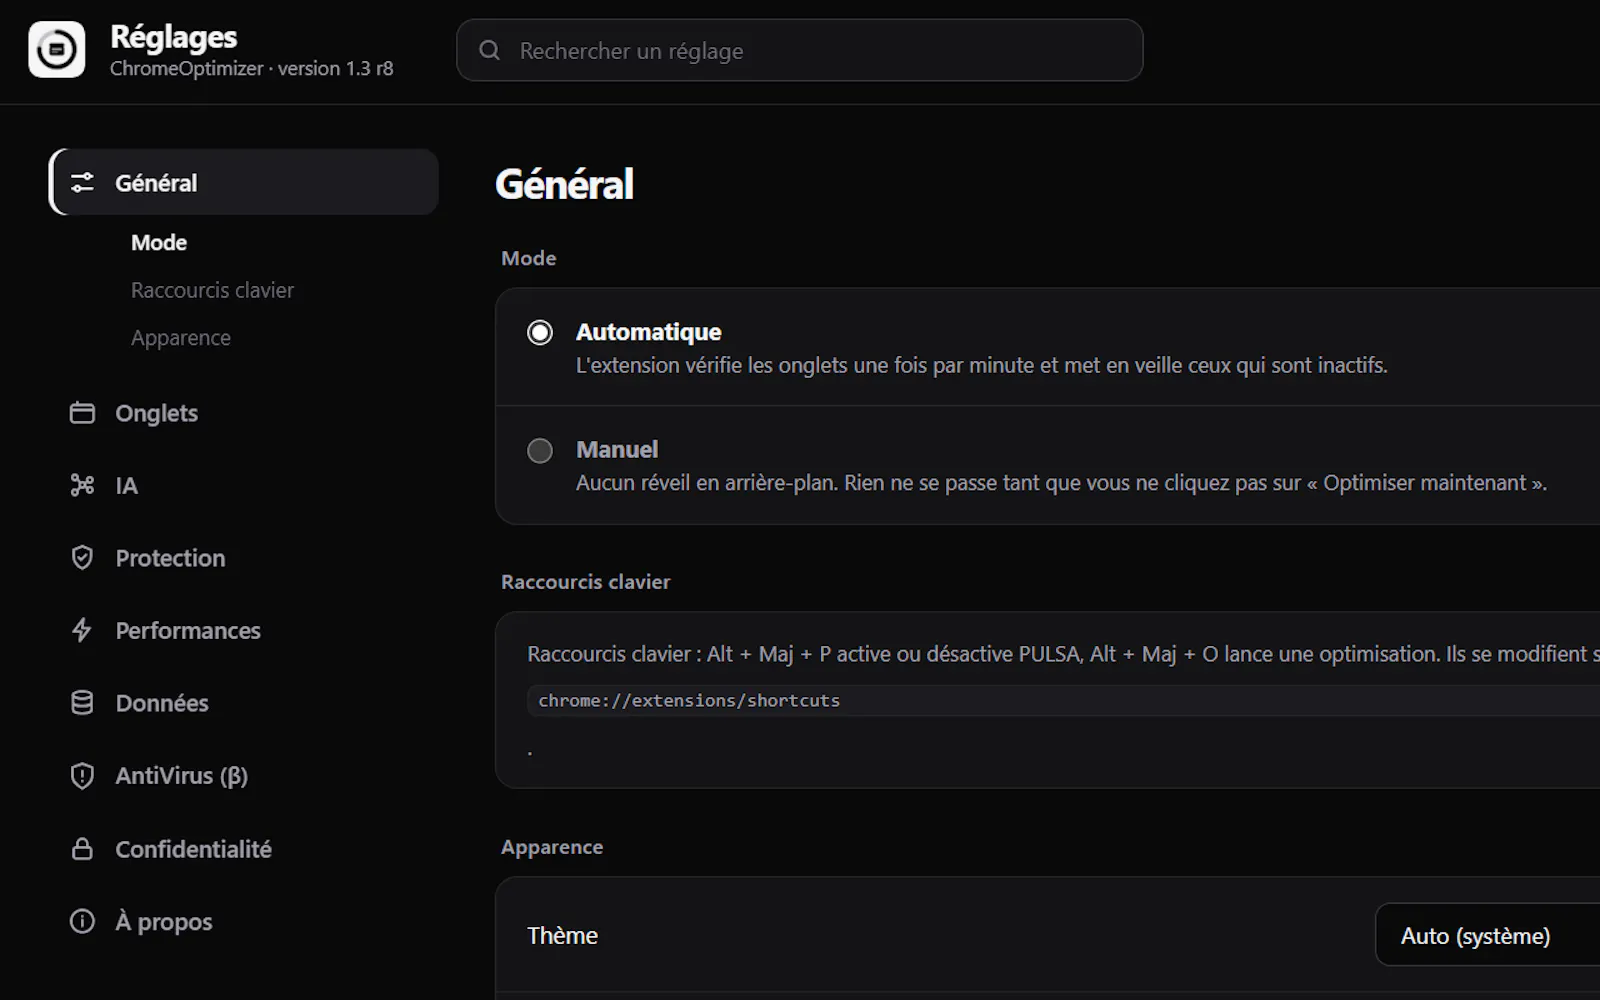Click the Onglets tab icon
This screenshot has height=1000, width=1600.
pos(82,413)
